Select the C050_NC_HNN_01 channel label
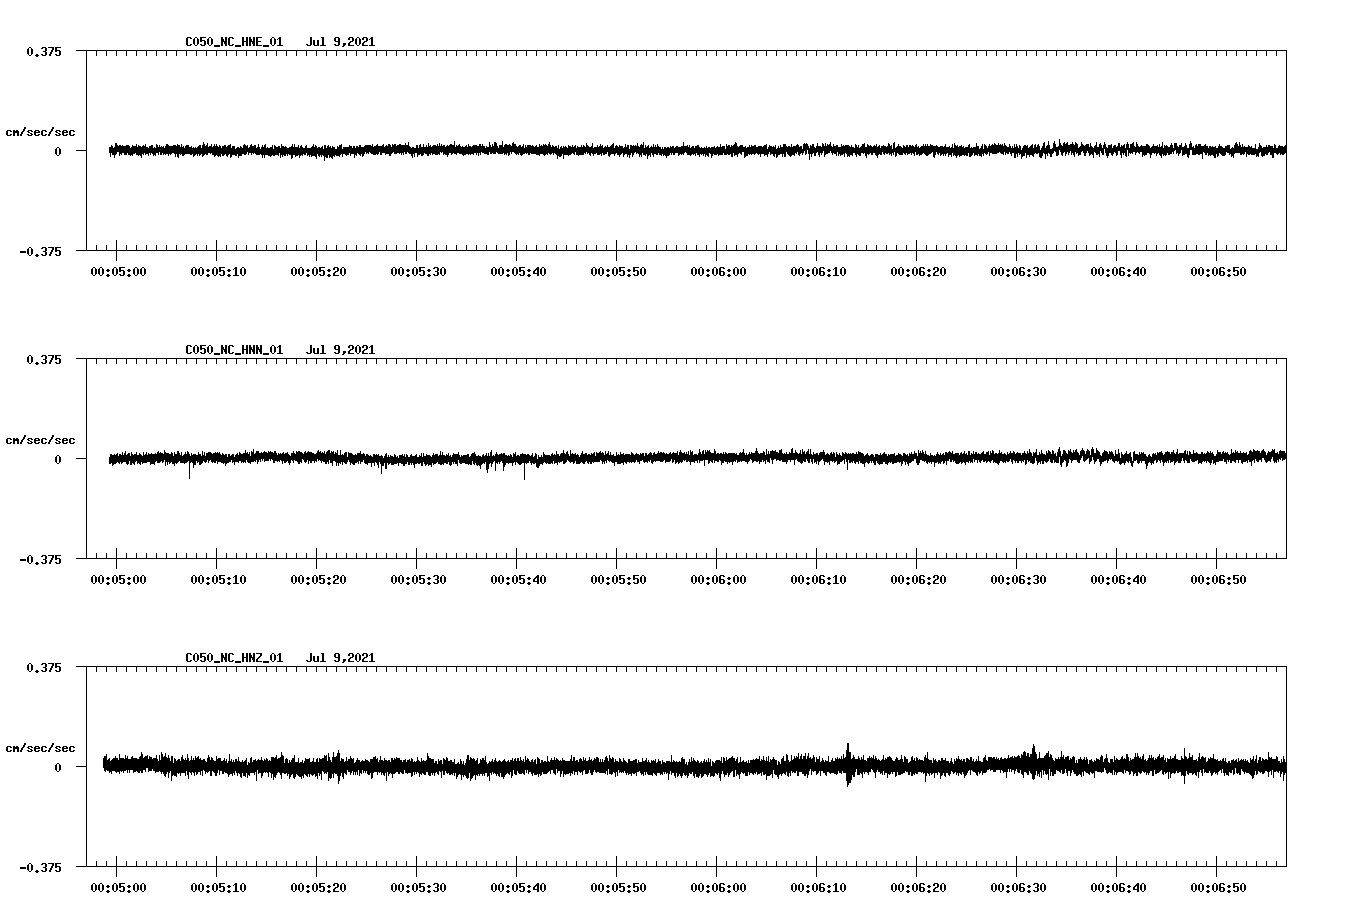 [x=232, y=349]
